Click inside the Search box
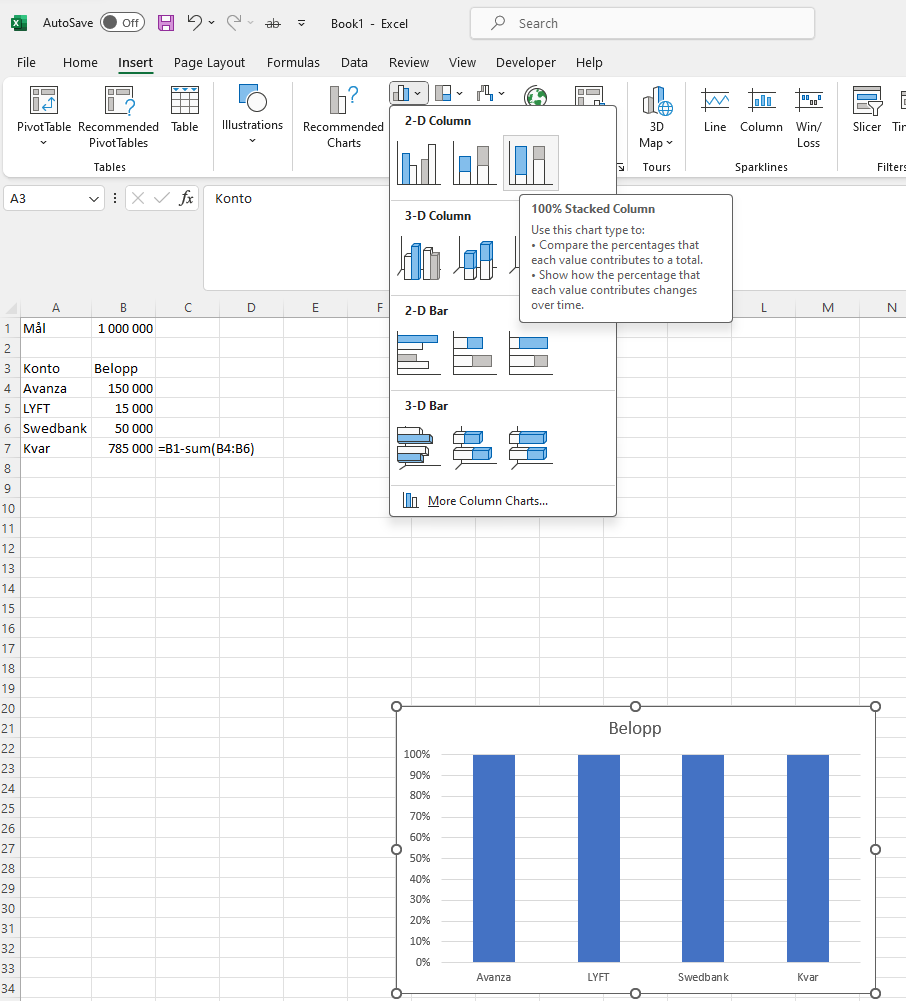The width and height of the screenshot is (906, 1001). coord(642,23)
